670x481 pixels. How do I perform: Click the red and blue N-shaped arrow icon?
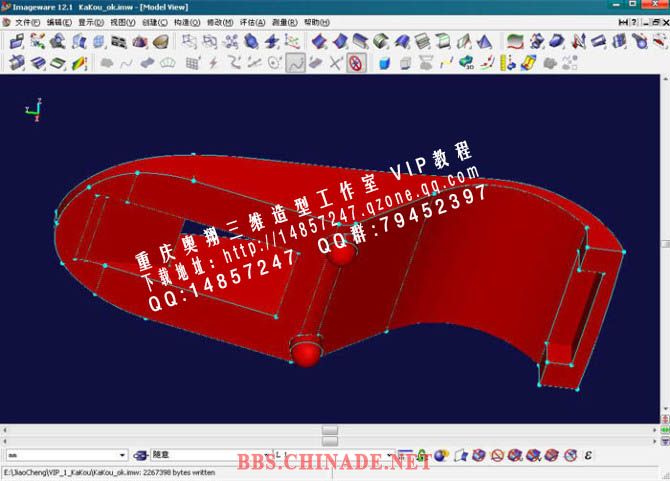click(579, 41)
